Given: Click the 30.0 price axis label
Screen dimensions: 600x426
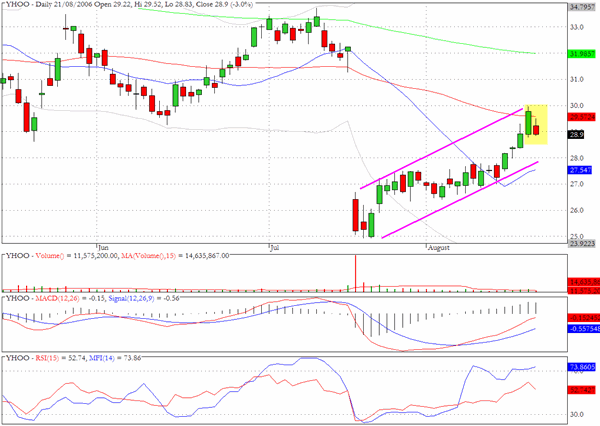Looking at the screenshot, I should point(577,105).
